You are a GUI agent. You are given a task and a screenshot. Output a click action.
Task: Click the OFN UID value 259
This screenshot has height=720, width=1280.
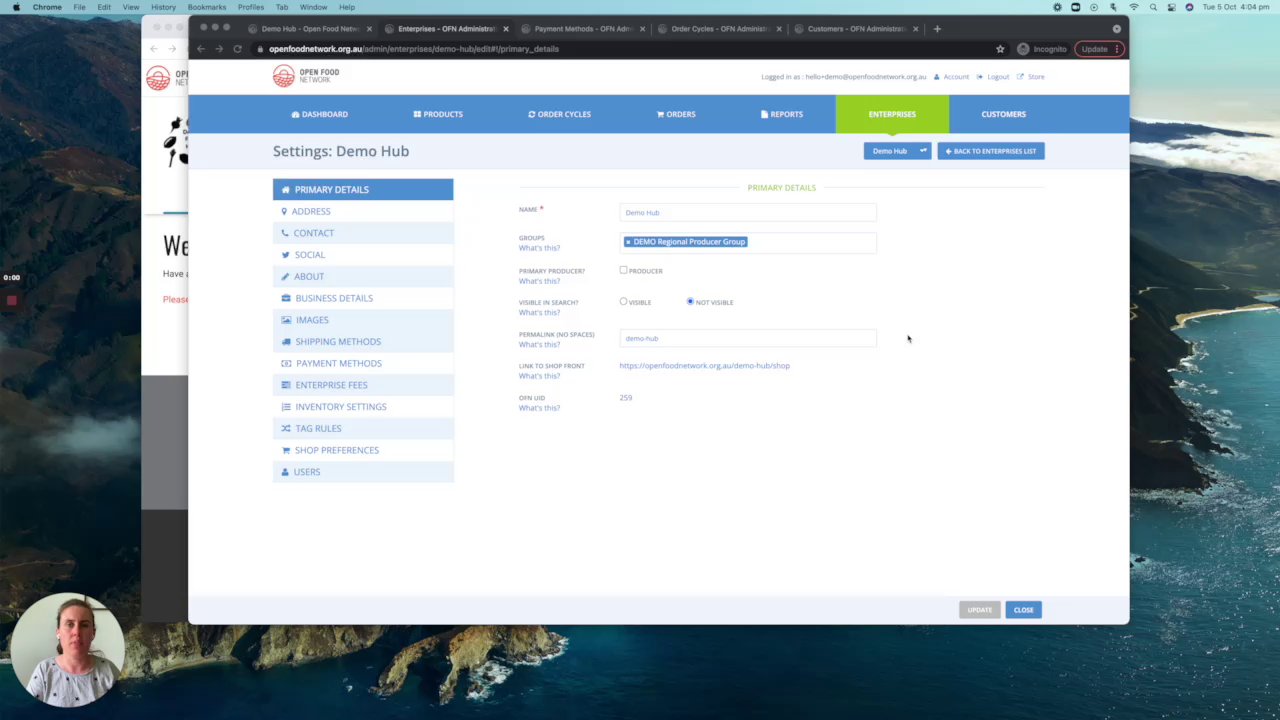click(x=626, y=398)
